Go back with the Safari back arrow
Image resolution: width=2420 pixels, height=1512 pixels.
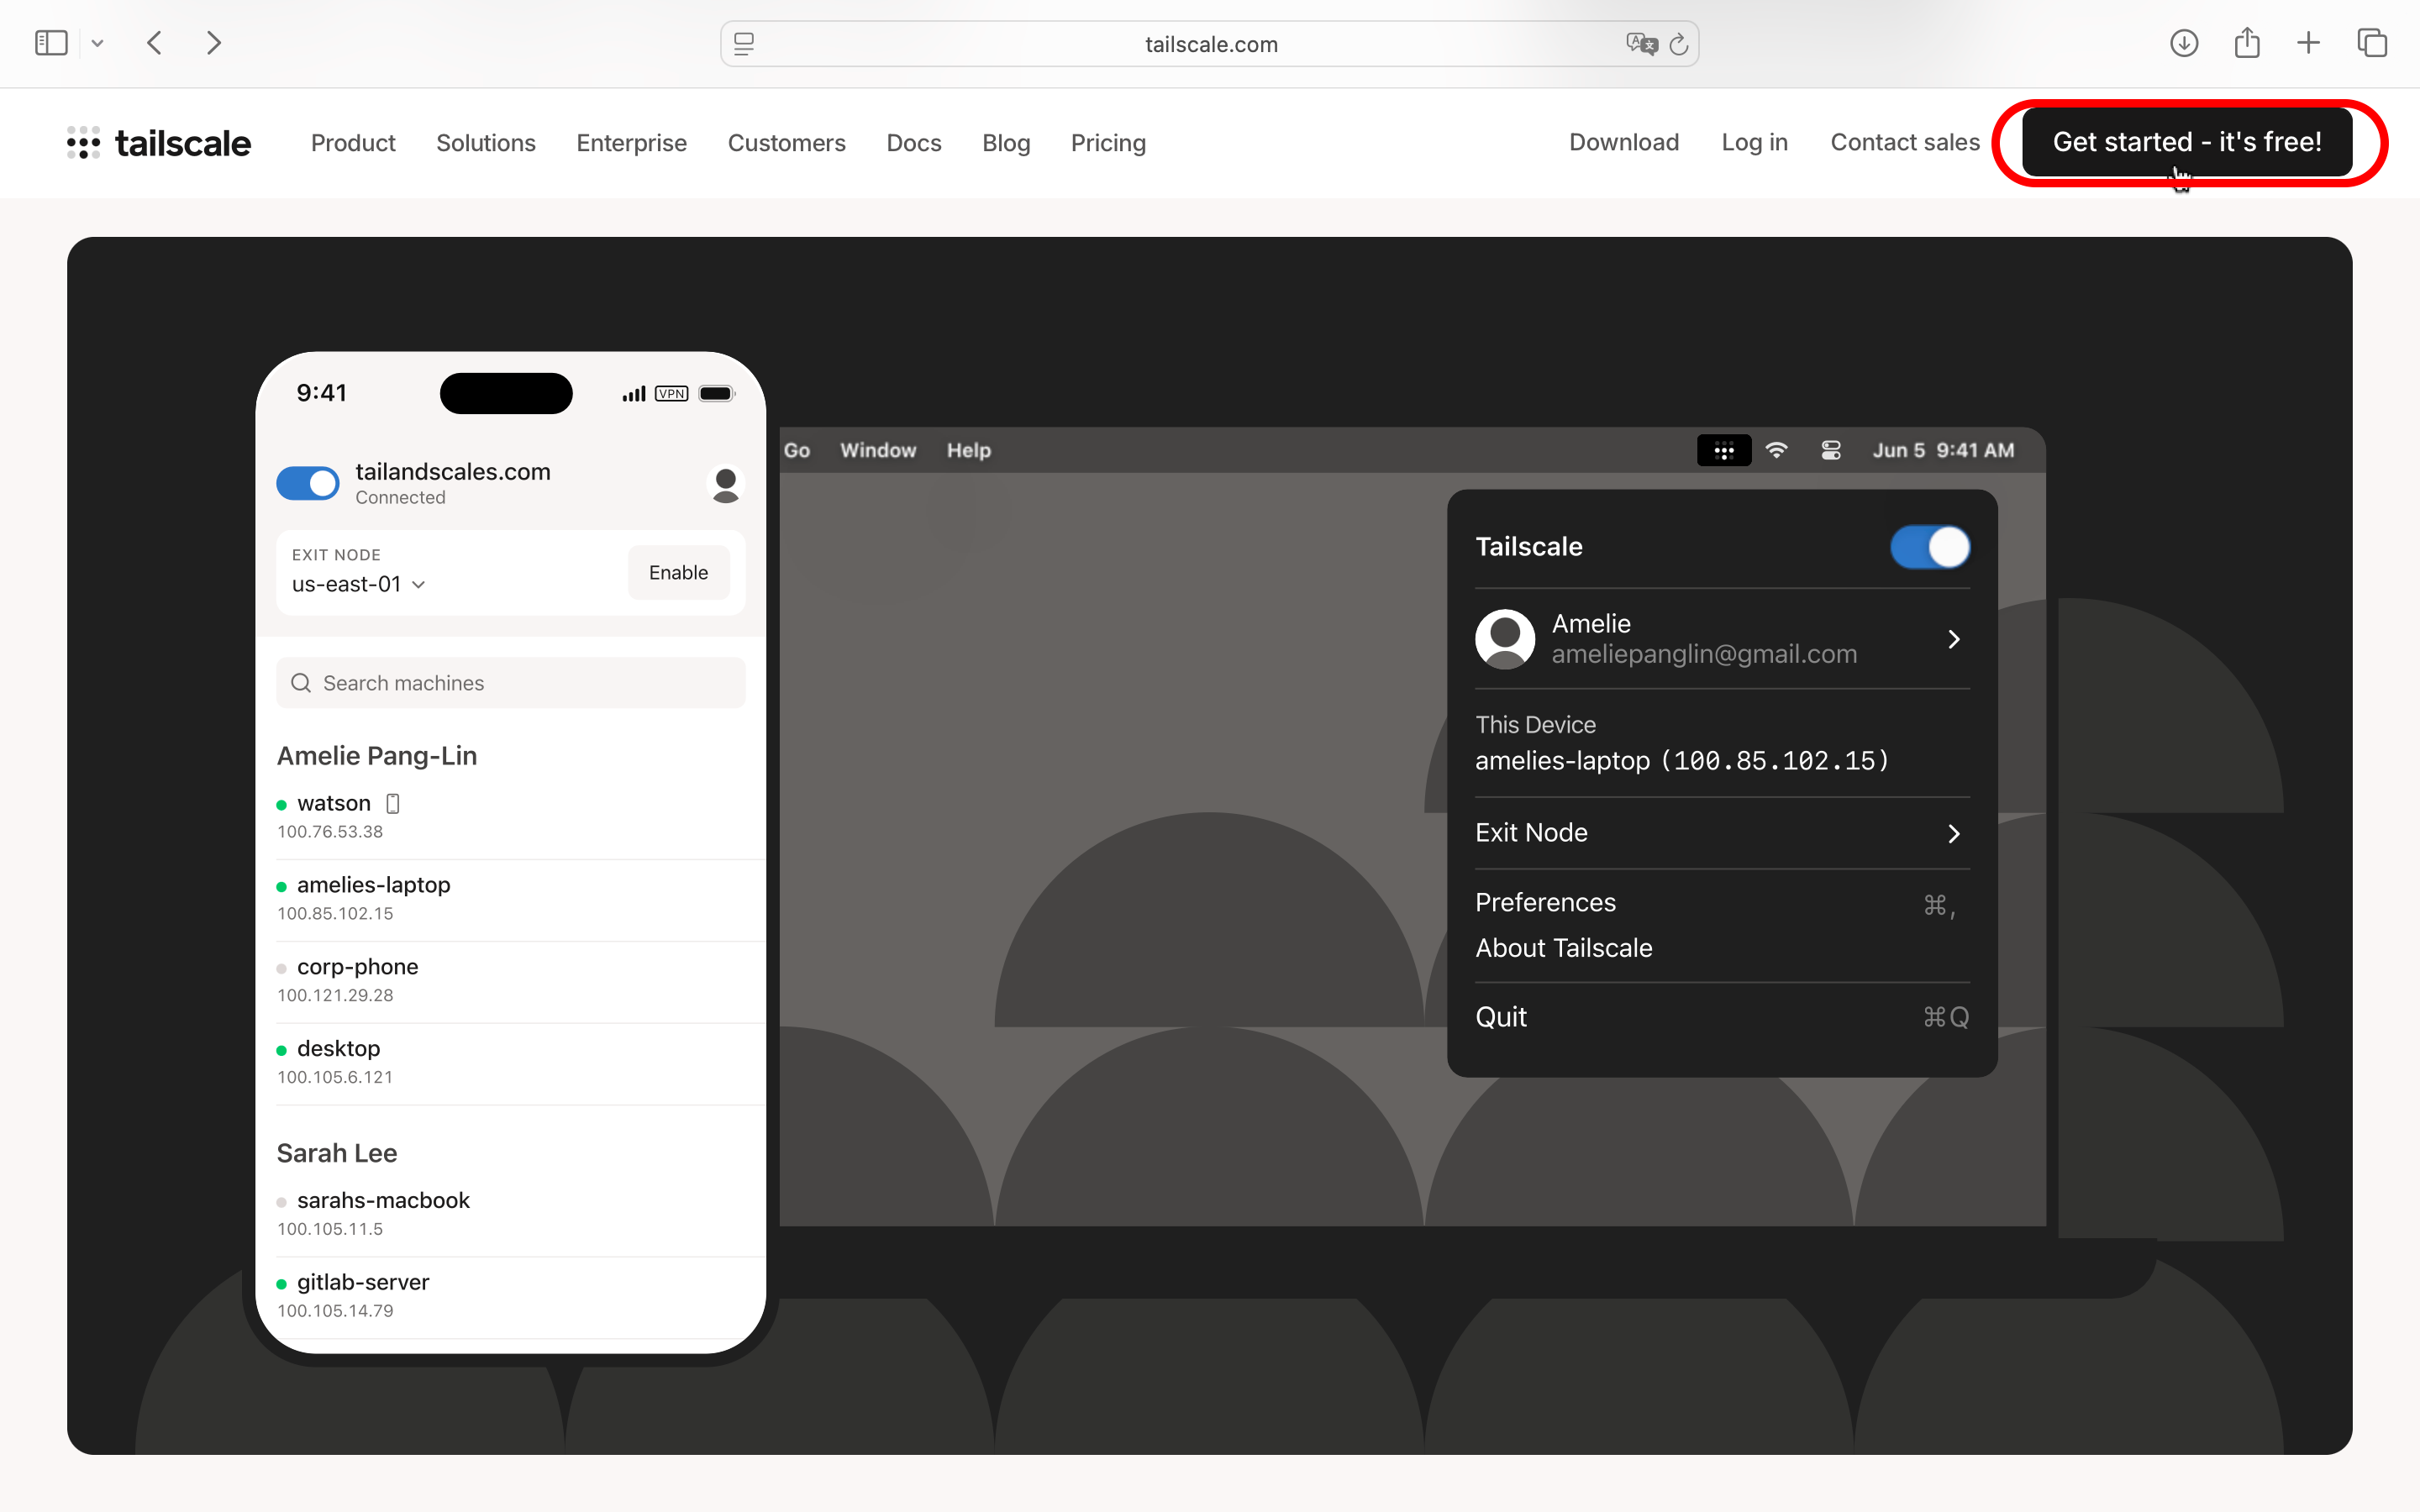coord(154,43)
